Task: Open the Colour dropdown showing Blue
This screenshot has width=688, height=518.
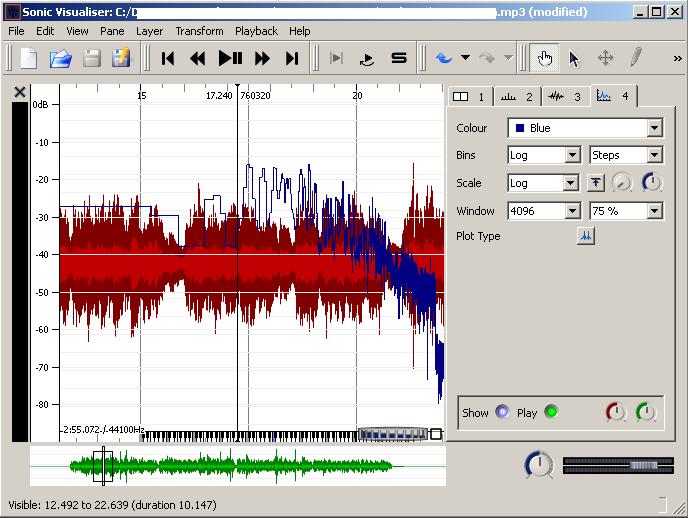Action: 585,128
